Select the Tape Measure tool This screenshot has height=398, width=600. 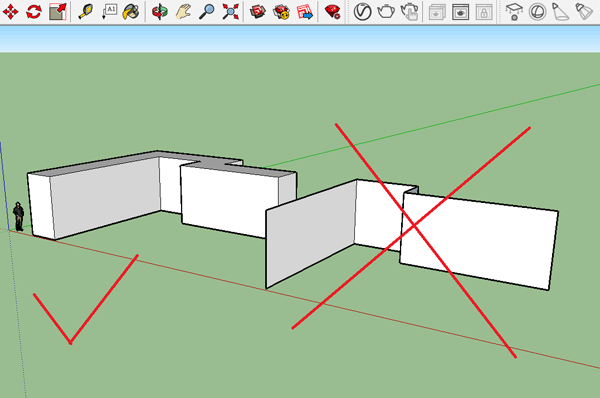(86, 12)
